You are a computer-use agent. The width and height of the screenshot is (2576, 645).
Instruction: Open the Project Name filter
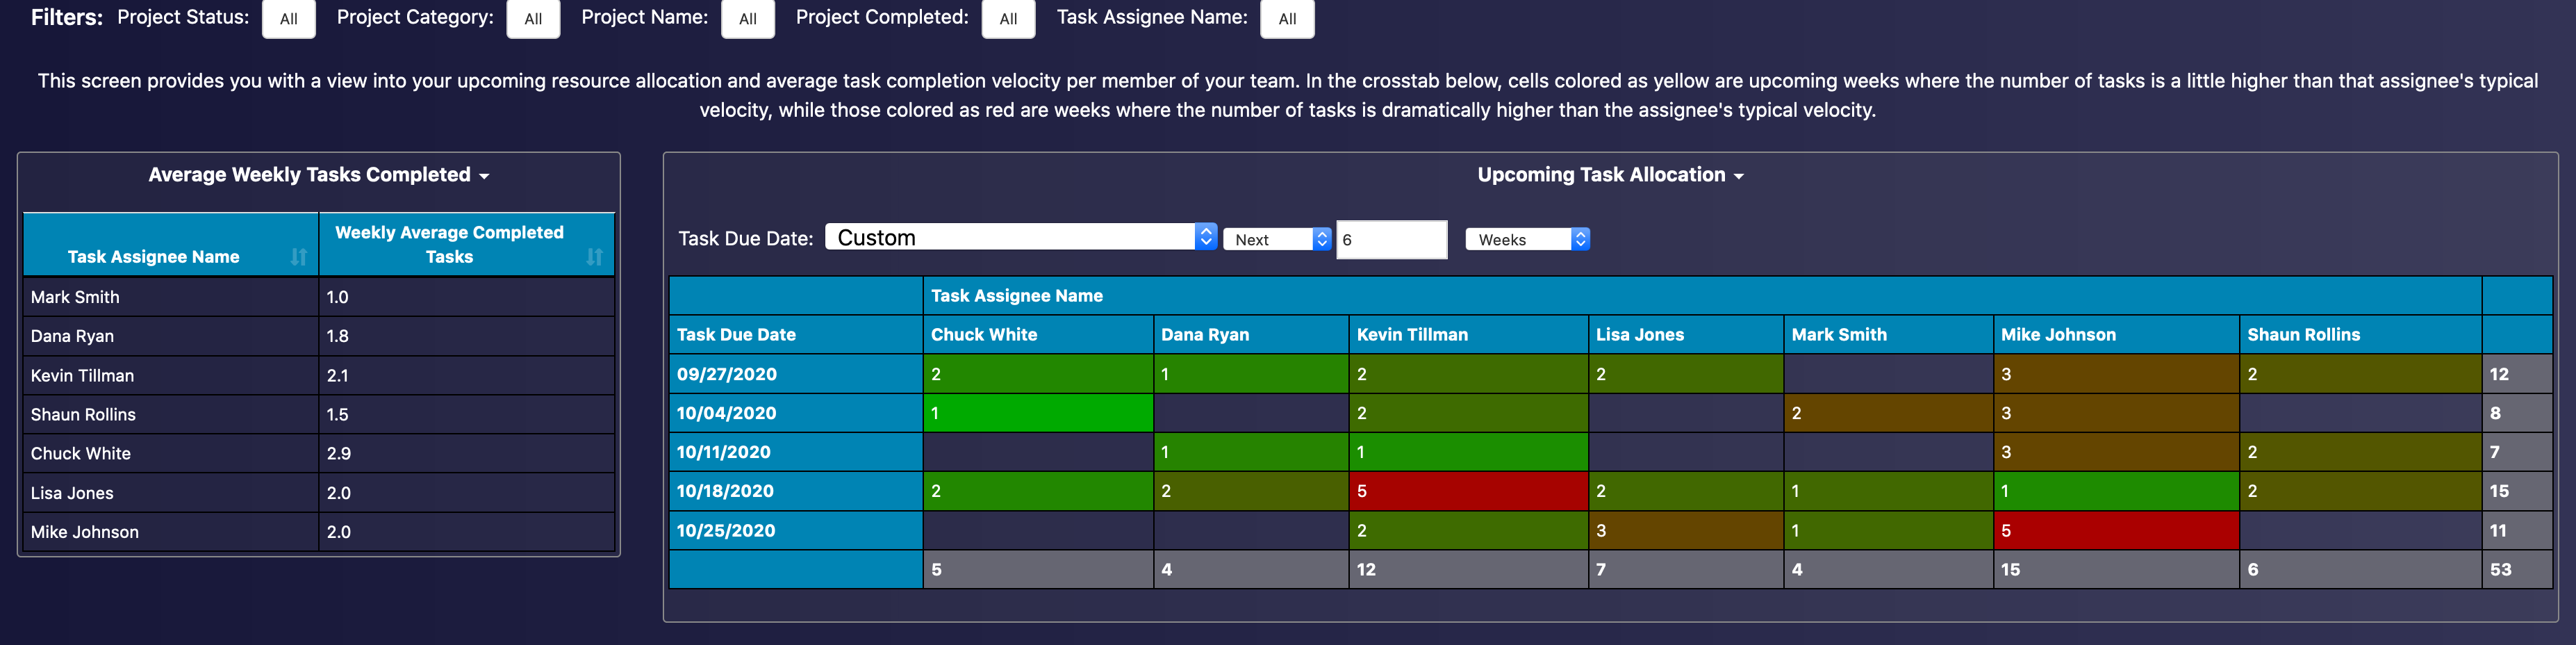click(747, 19)
